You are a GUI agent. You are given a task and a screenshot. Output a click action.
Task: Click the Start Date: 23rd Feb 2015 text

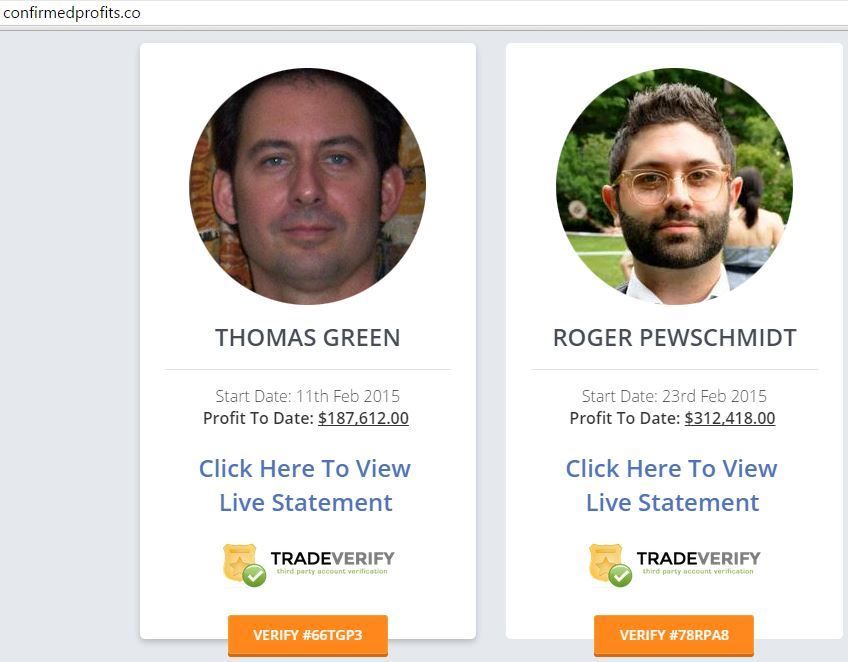[x=674, y=396]
